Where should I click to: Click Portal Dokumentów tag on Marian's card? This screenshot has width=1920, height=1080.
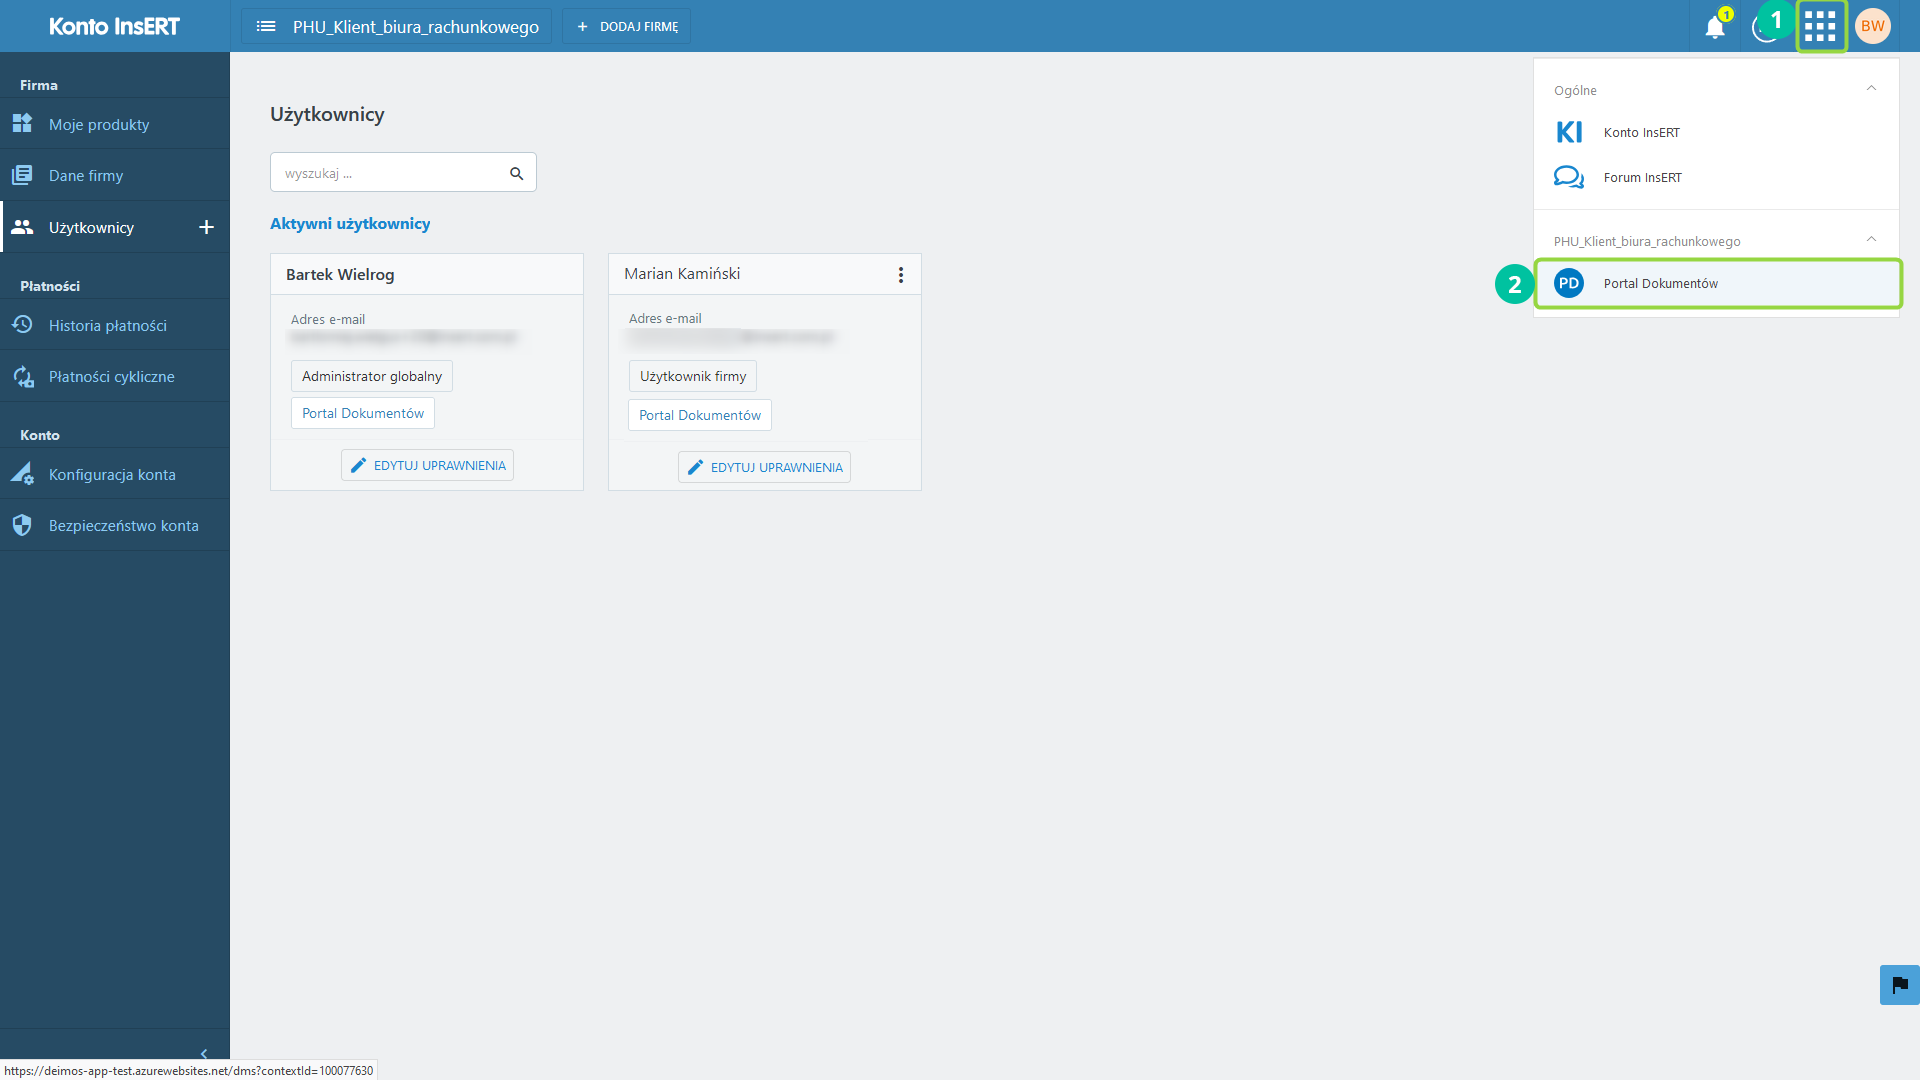tap(700, 415)
